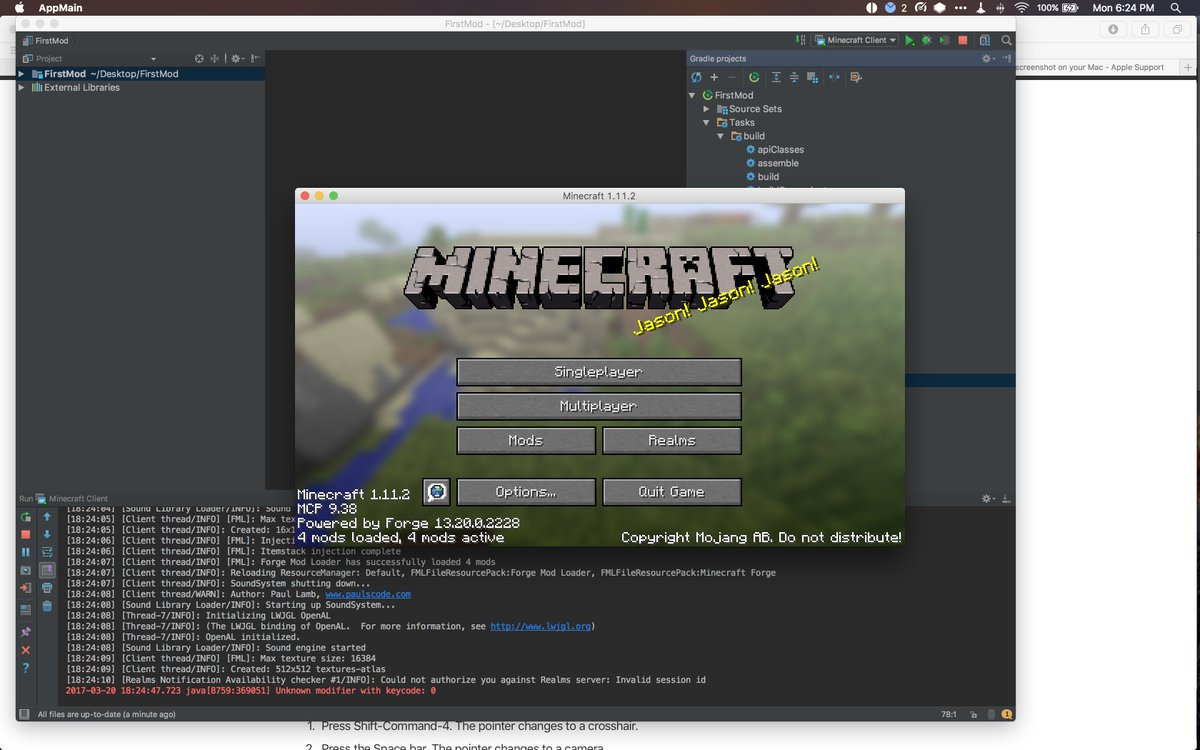The width and height of the screenshot is (1200, 750).
Task: Pin the Run tab
Action: [25, 632]
